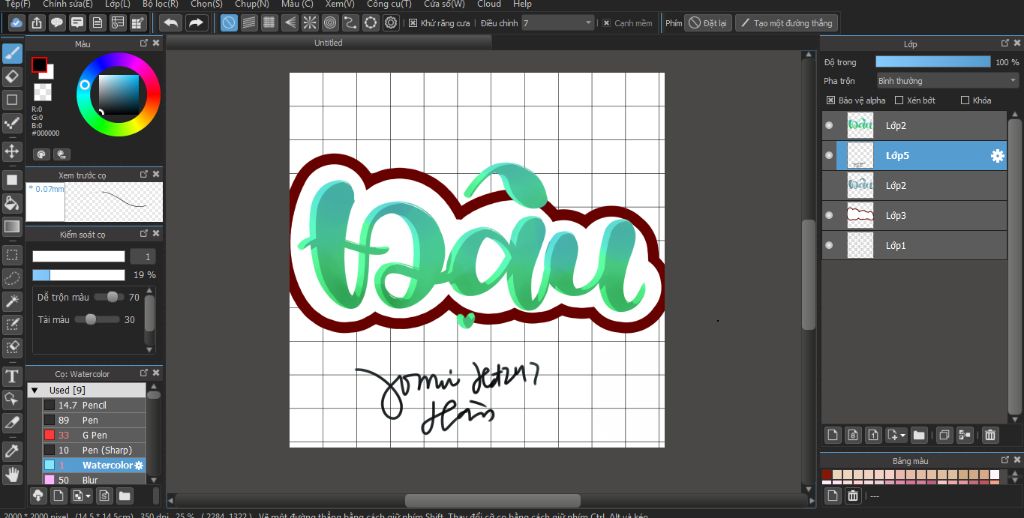
Task: Select the G Pen brush
Action: [94, 435]
